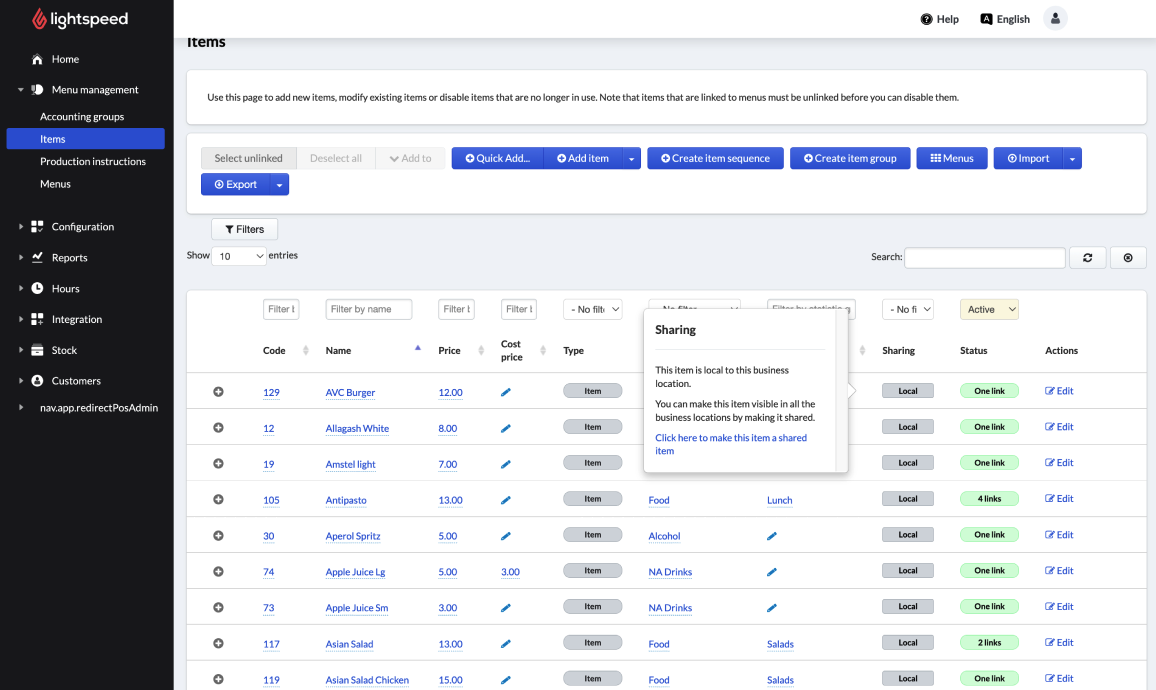Sort by Price column arrows
This screenshot has height=690, width=1156.
click(481, 351)
